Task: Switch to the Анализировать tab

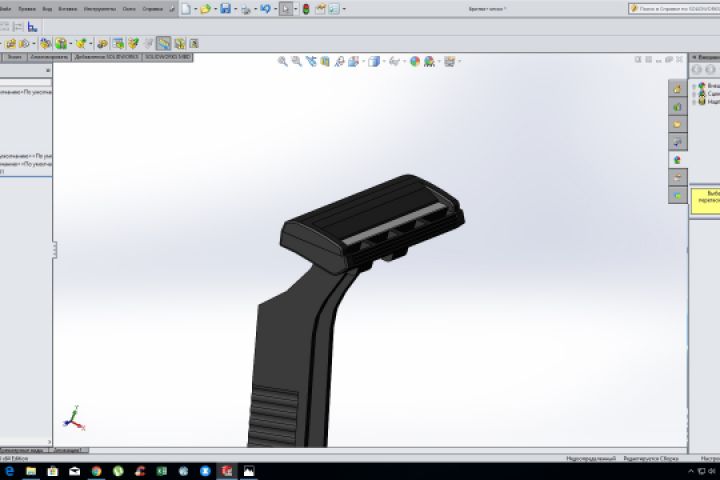Action: pyautogui.click(x=49, y=57)
